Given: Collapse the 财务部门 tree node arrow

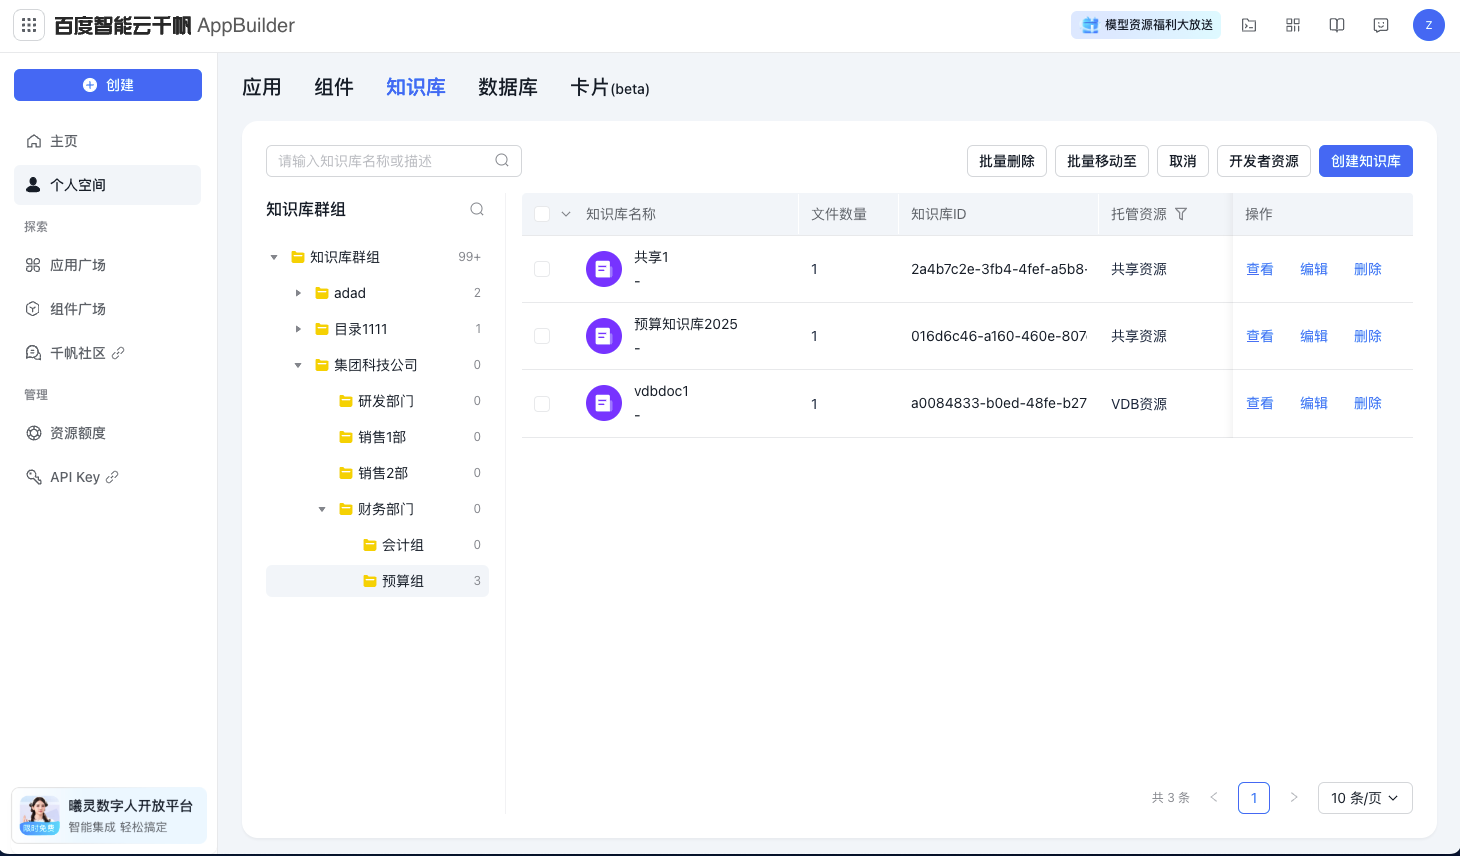Looking at the screenshot, I should tap(322, 509).
